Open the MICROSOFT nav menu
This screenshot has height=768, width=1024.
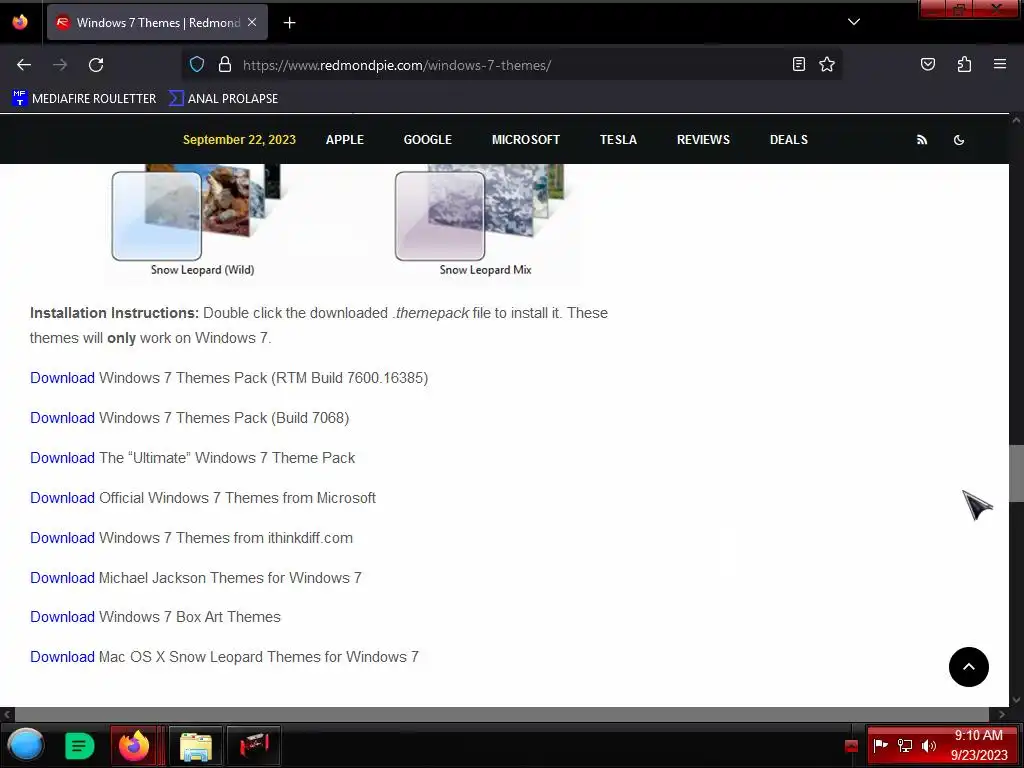(526, 140)
